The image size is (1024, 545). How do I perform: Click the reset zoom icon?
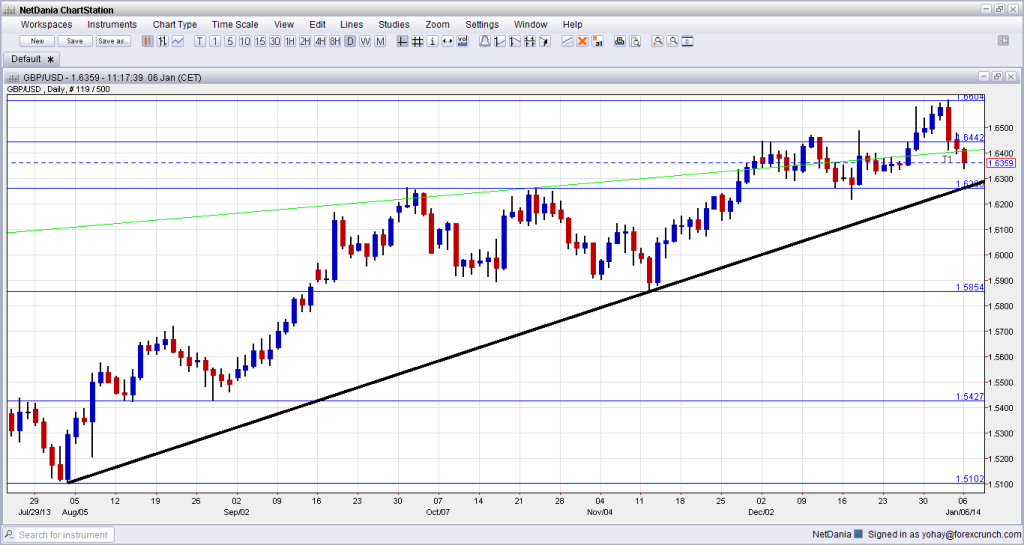tap(687, 41)
